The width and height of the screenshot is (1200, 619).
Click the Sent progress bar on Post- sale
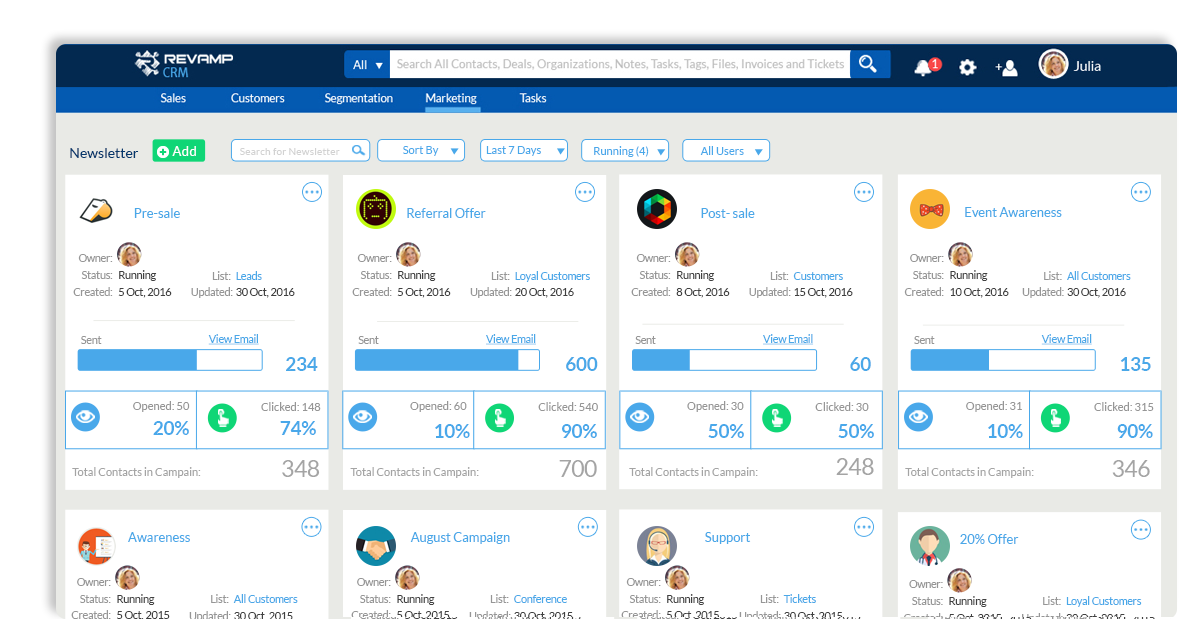(x=725, y=360)
